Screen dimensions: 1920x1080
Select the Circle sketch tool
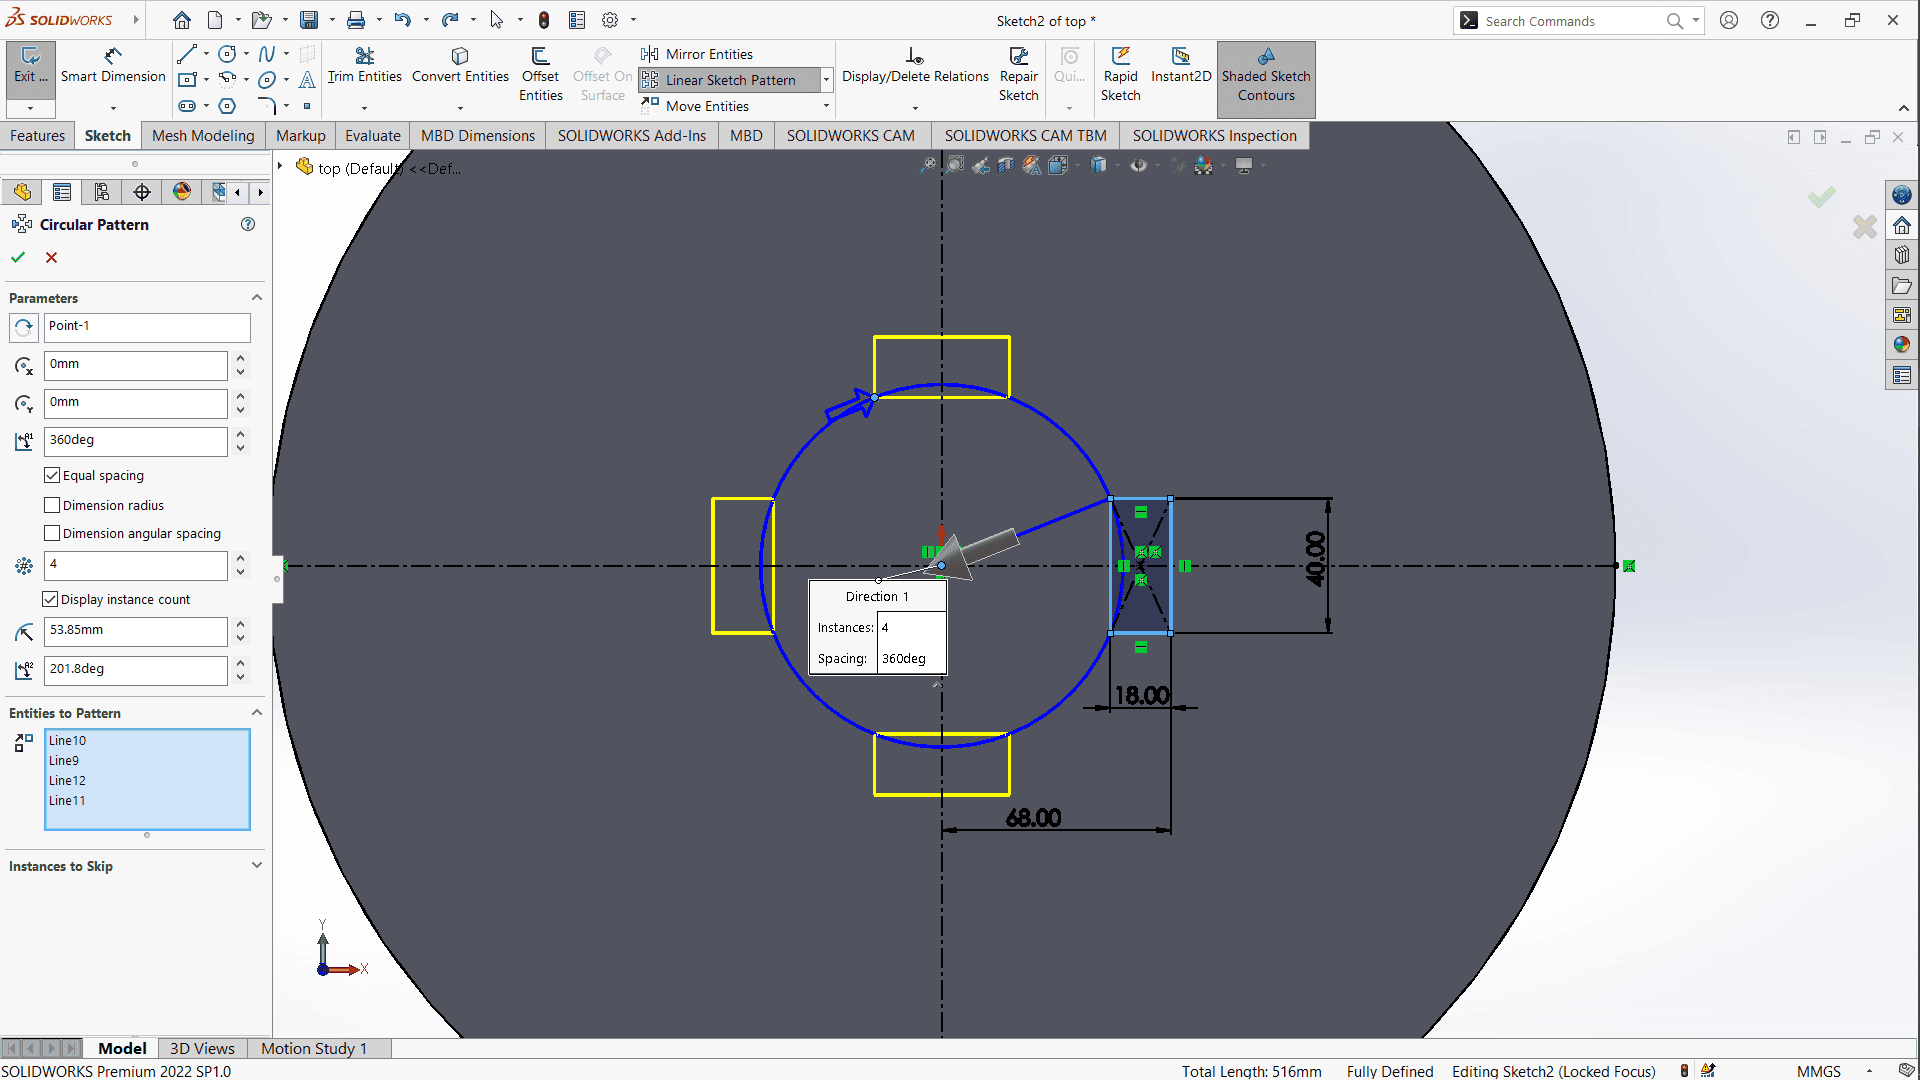click(x=227, y=54)
